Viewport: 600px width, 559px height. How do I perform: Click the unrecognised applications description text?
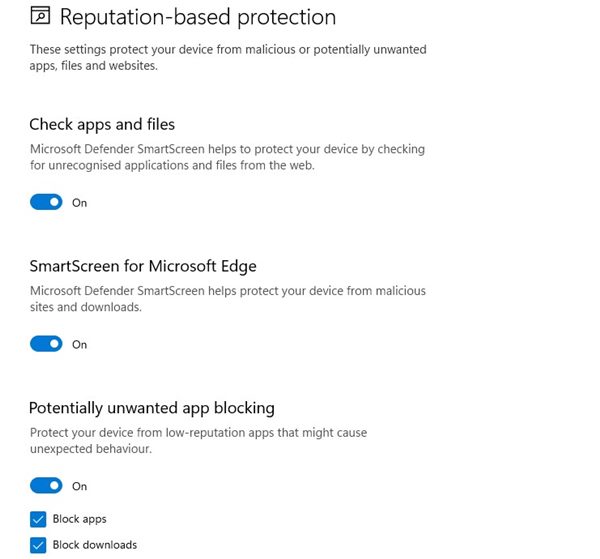[172, 165]
